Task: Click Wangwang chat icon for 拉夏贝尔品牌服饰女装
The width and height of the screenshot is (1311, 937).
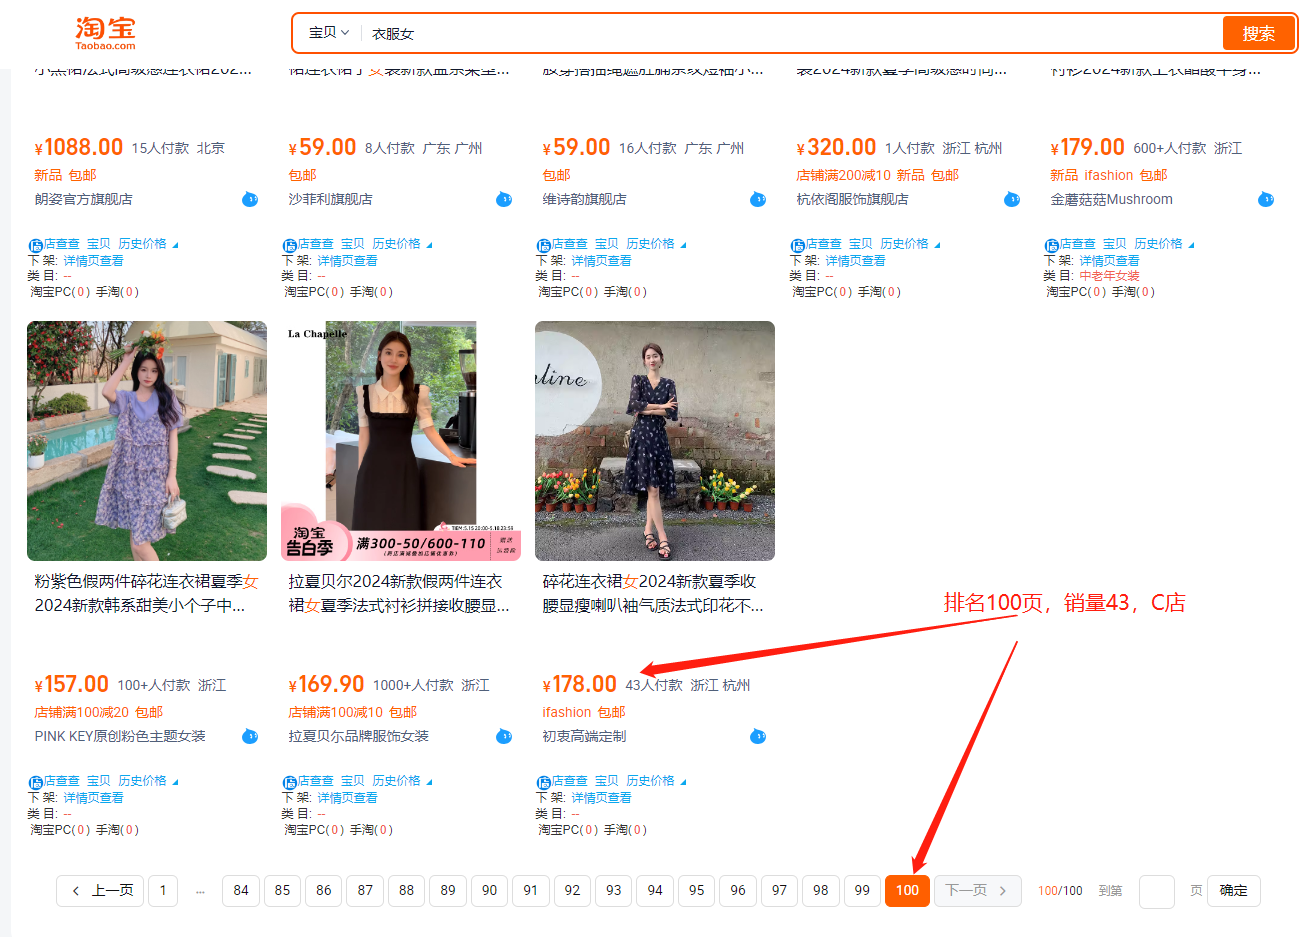Action: pos(504,736)
